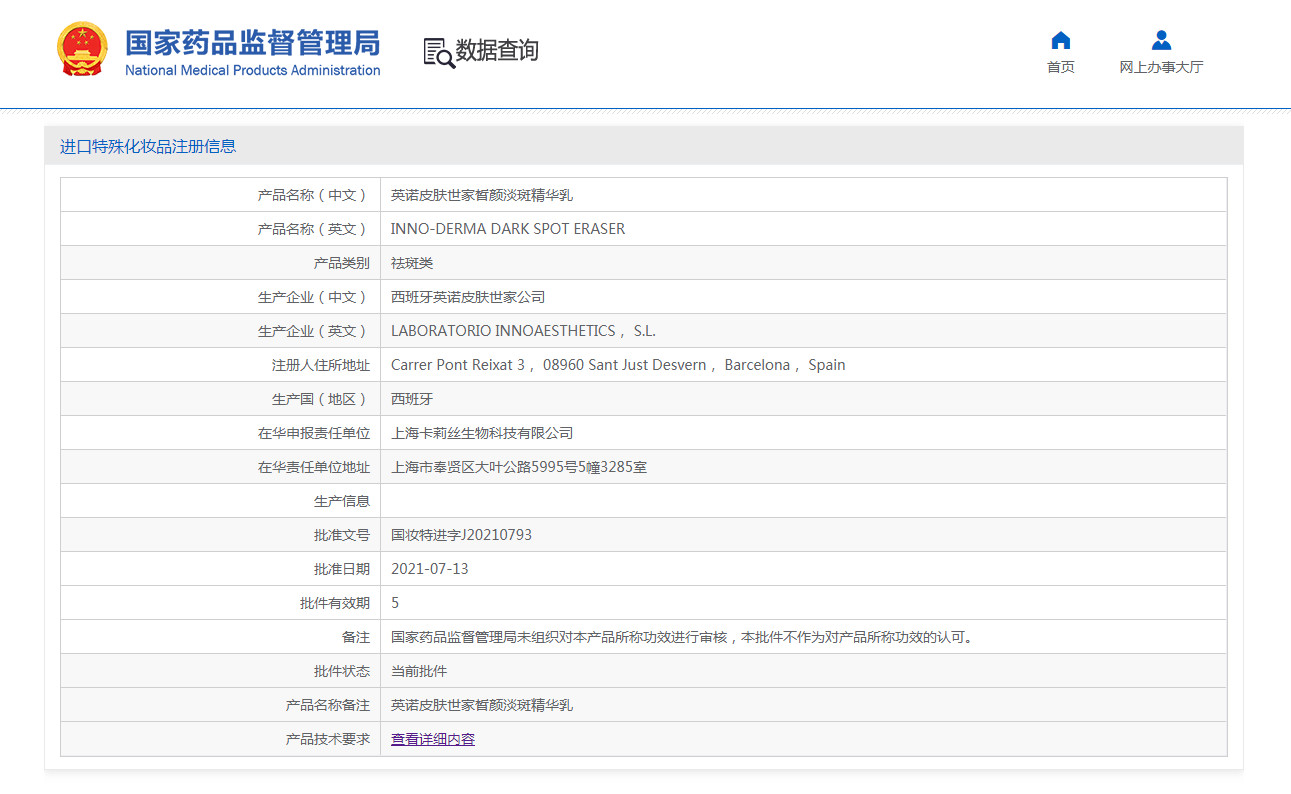Click the 产品名称备注 label cell
Screen dimensions: 1291x794
coord(221,705)
